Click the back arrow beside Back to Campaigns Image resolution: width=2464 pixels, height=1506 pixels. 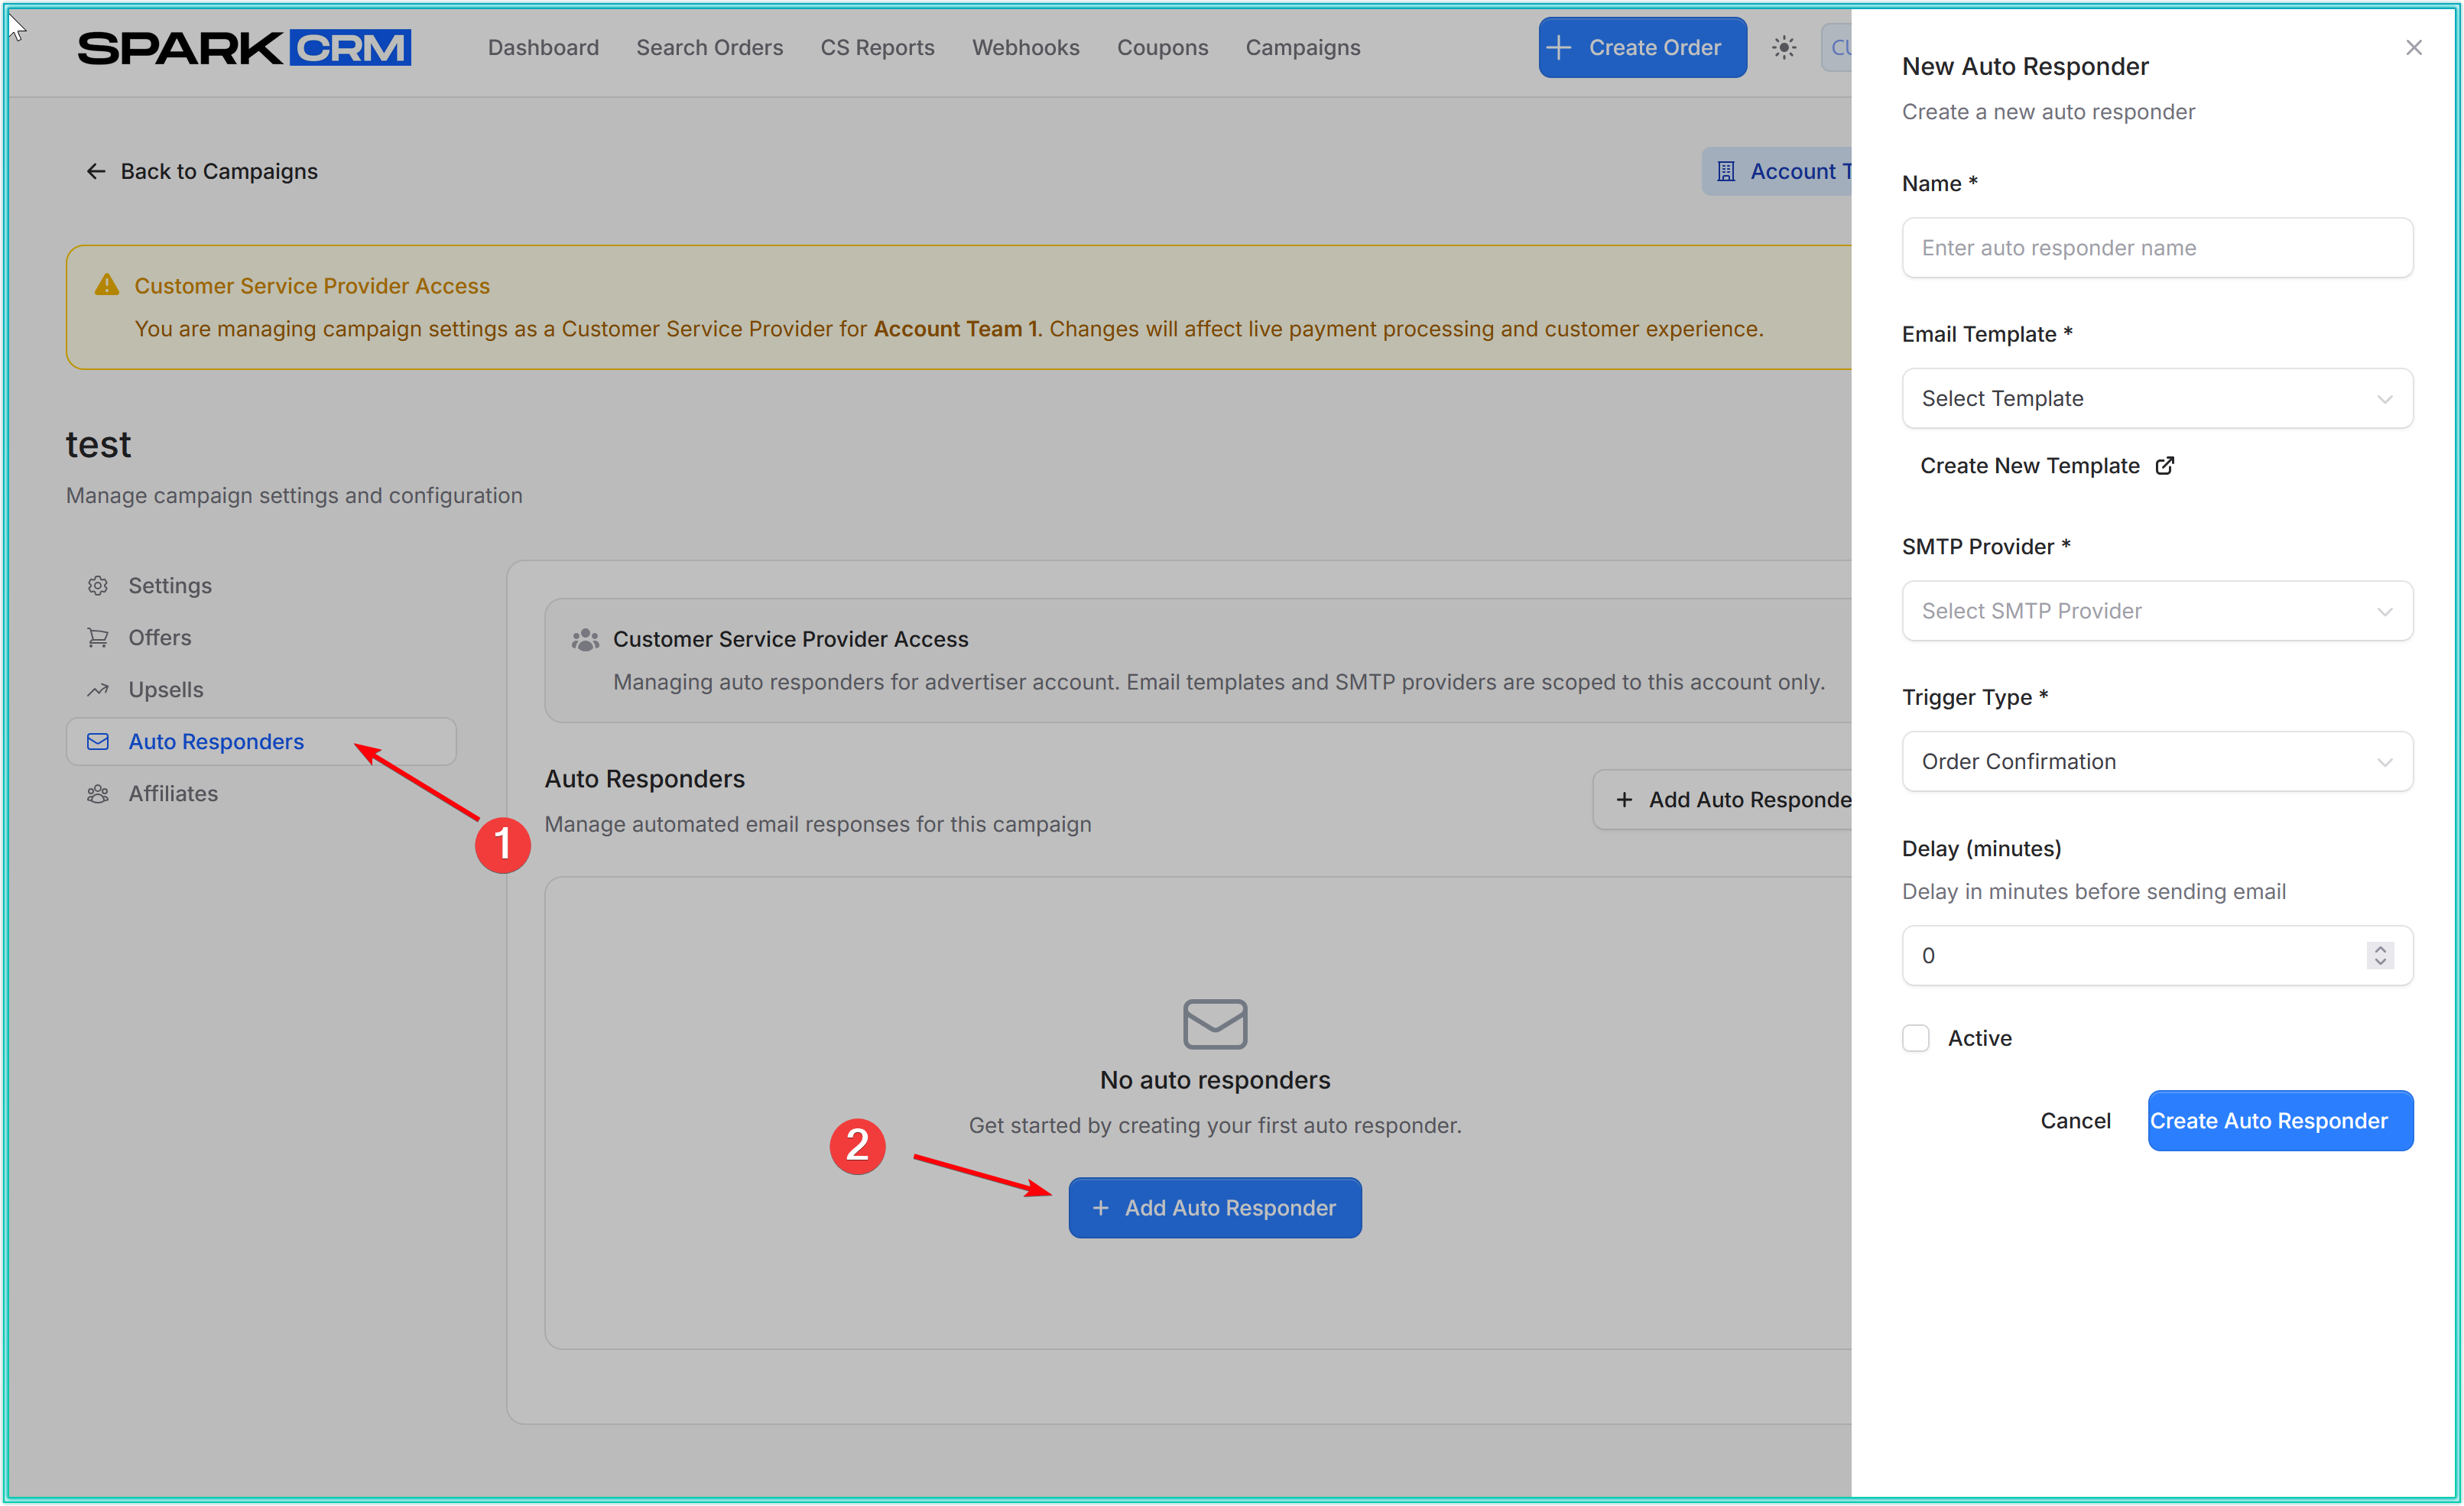96,172
